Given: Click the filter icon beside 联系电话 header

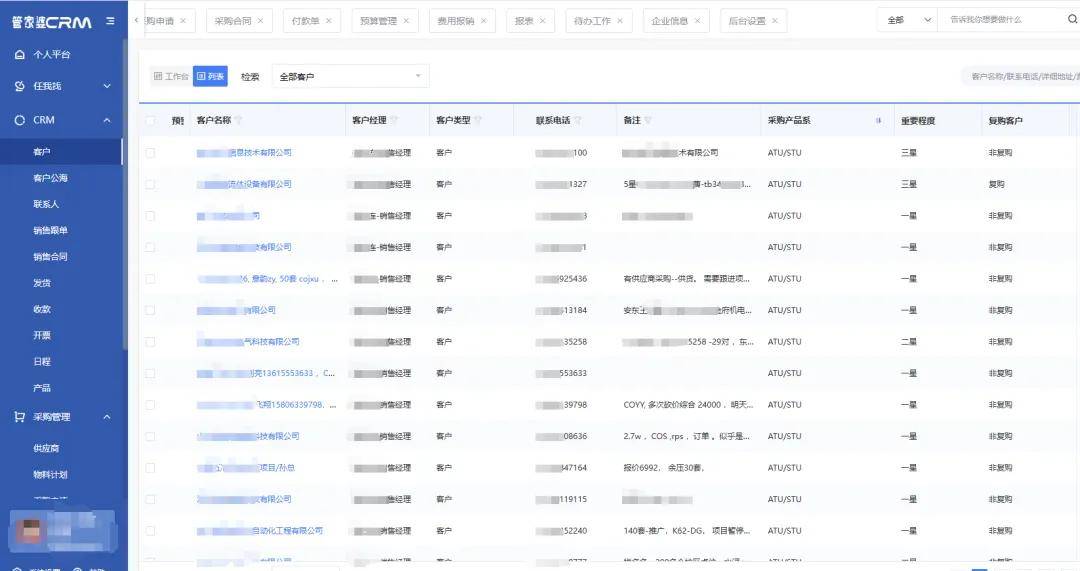Looking at the screenshot, I should tap(578, 121).
